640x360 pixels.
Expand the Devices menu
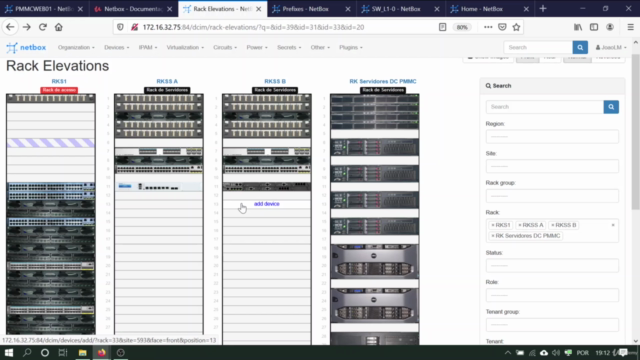tap(116, 47)
